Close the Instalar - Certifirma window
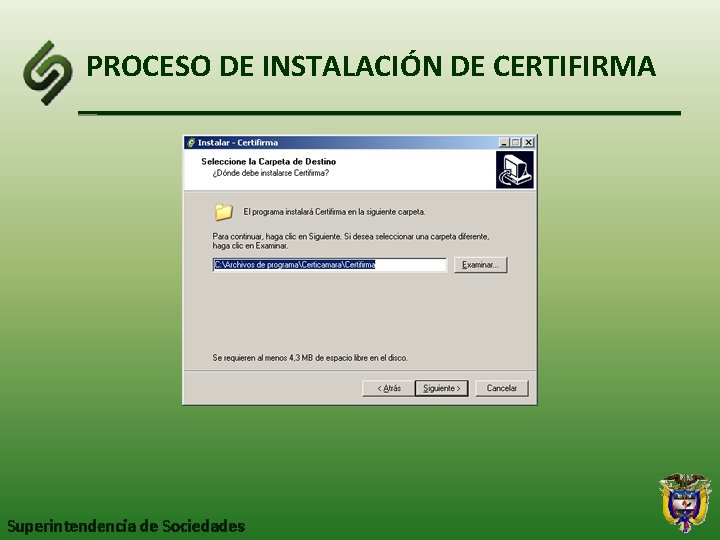This screenshot has width=720, height=540. click(x=529, y=143)
